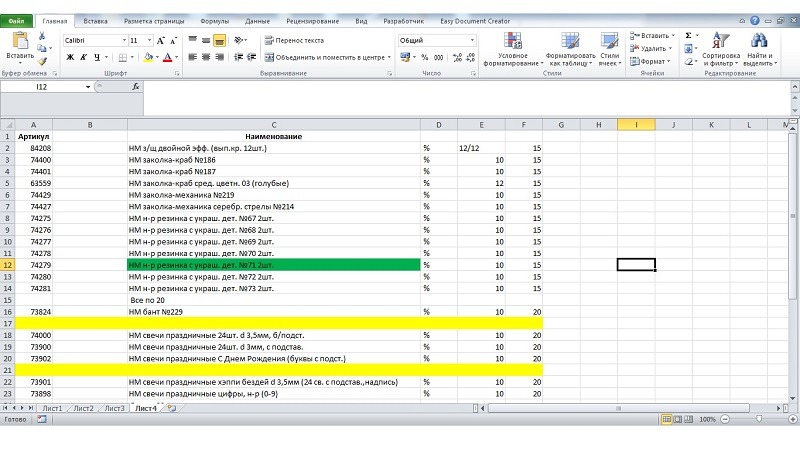Toggle Wrap Text (Перенос текста)

[293, 40]
